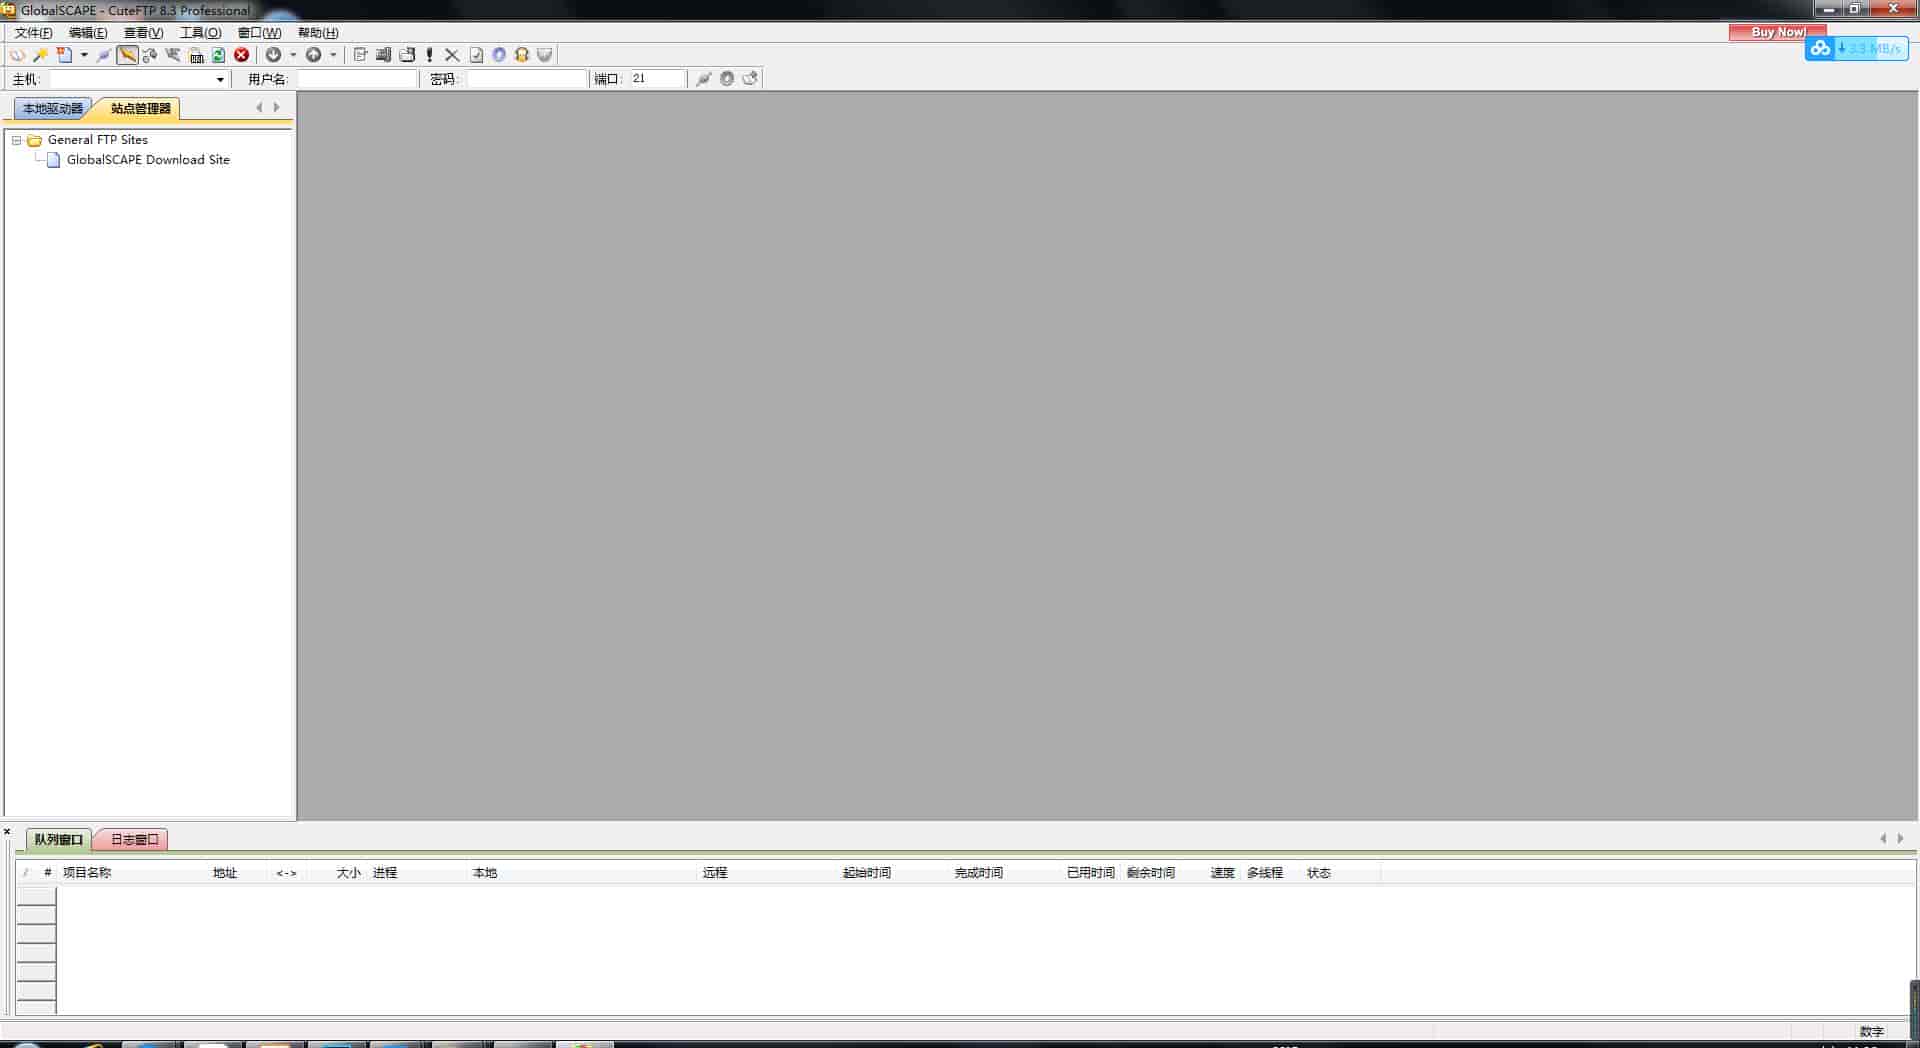Type in the 用户名 username field
Viewport: 1920px width, 1048px height.
(x=356, y=79)
